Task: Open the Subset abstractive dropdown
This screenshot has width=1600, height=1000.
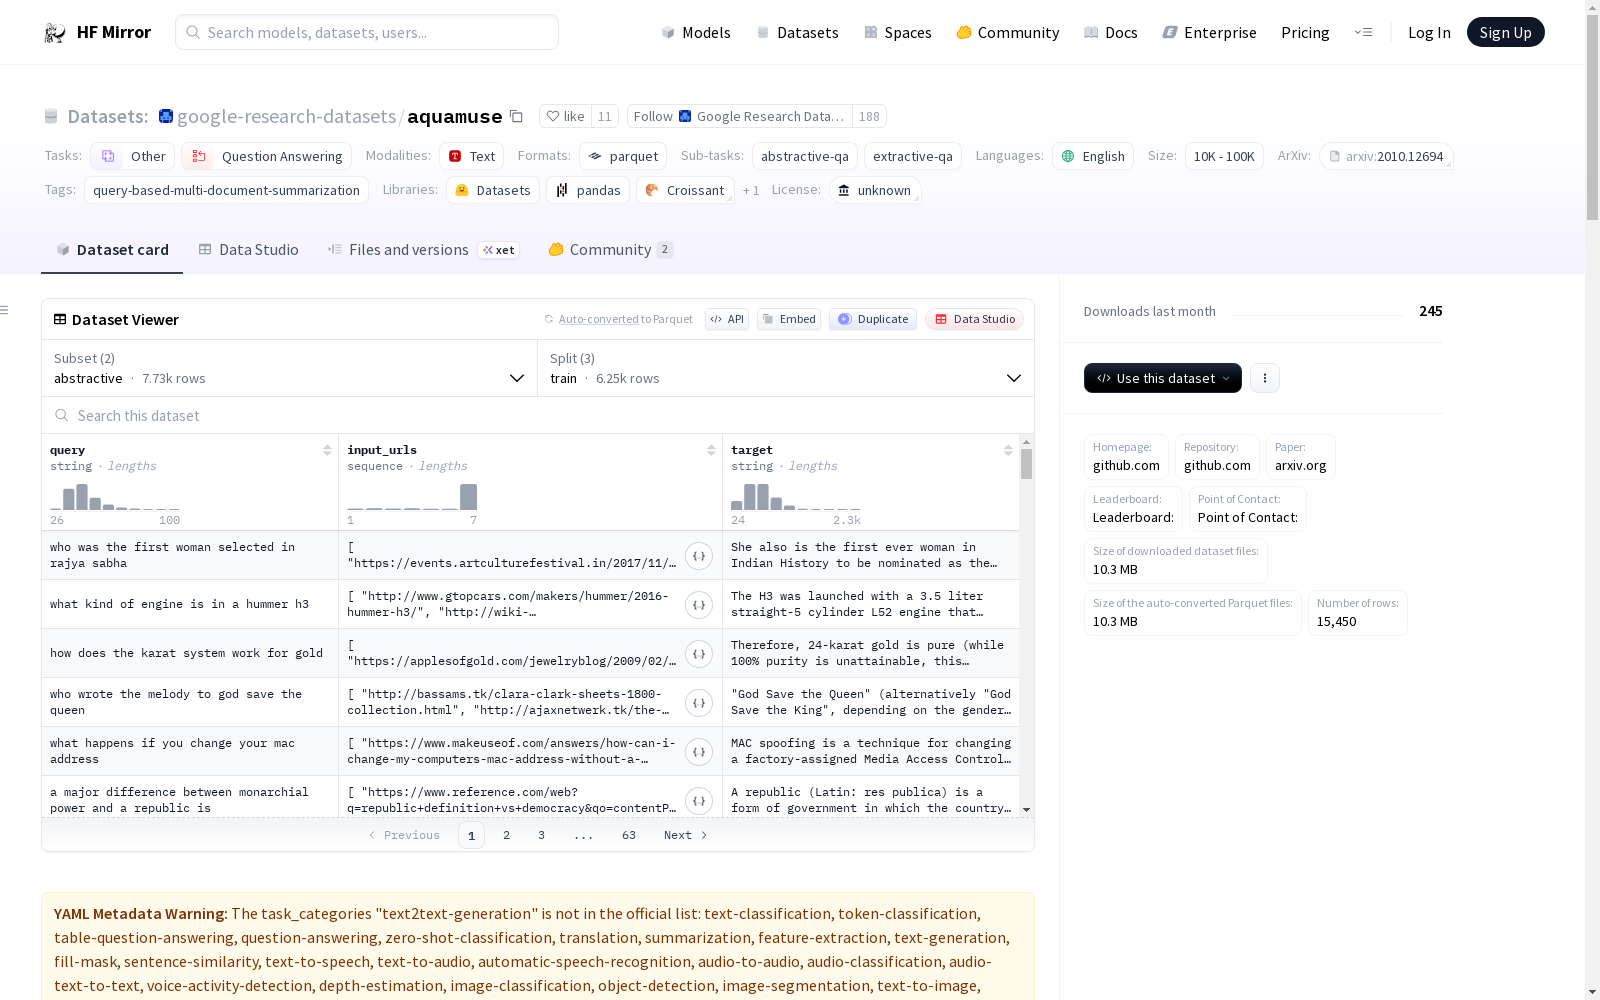Action: click(289, 368)
